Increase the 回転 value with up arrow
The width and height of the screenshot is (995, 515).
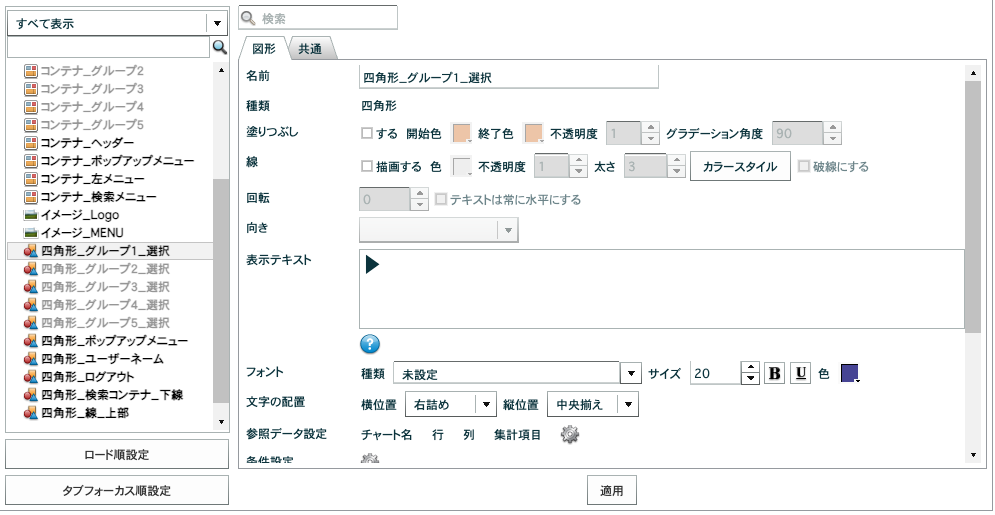point(419,193)
